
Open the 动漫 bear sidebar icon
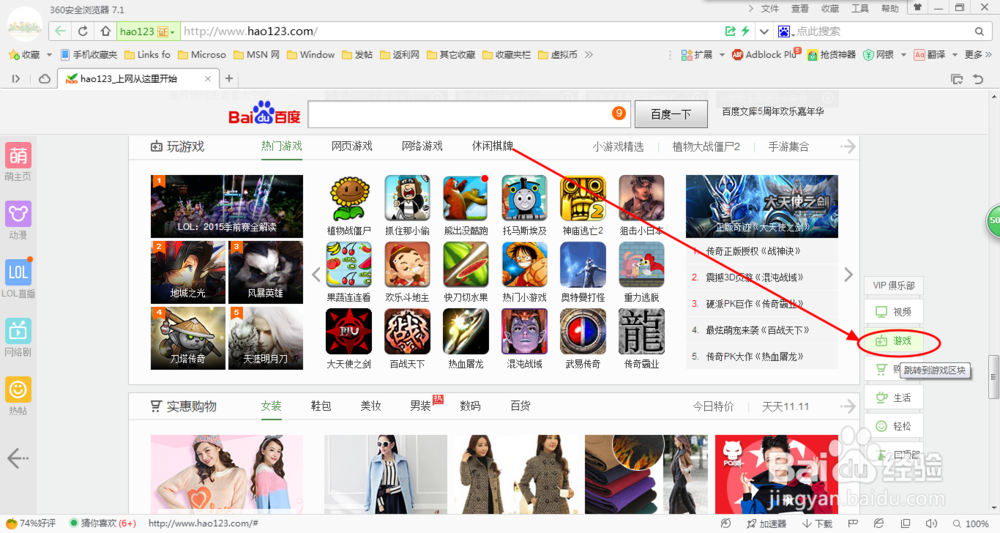pos(18,214)
